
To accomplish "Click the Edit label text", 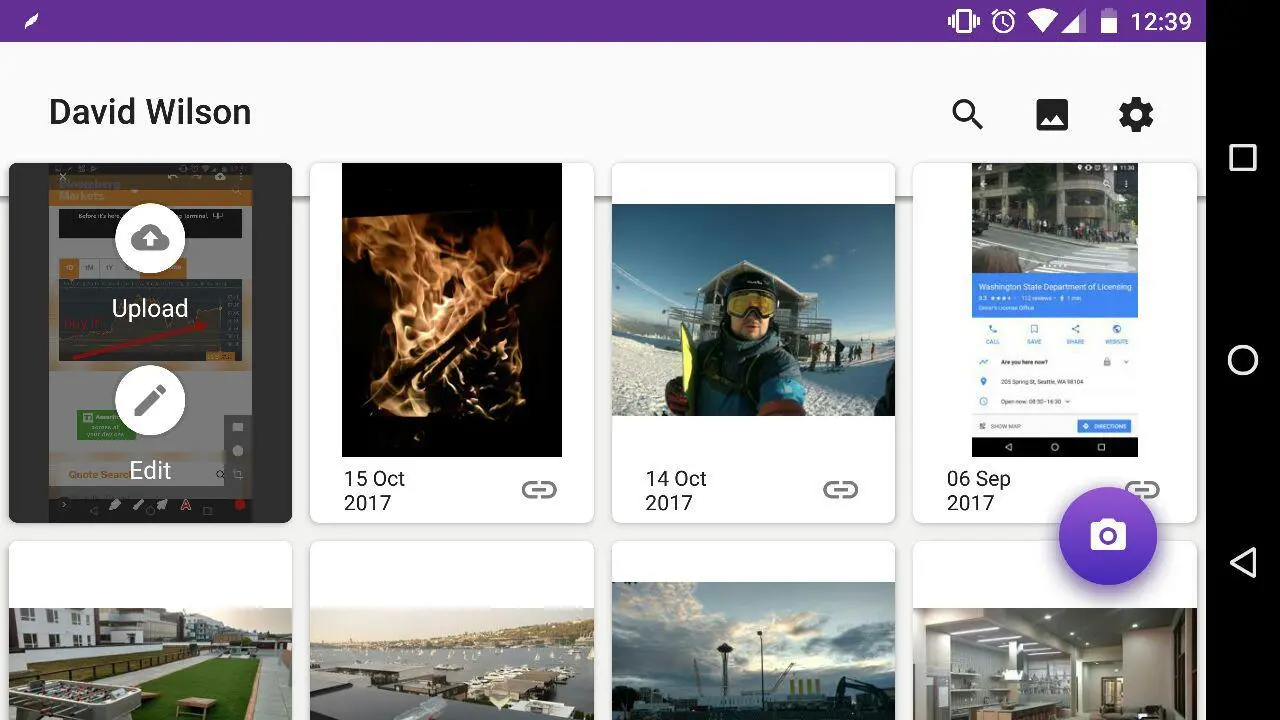I will [150, 470].
